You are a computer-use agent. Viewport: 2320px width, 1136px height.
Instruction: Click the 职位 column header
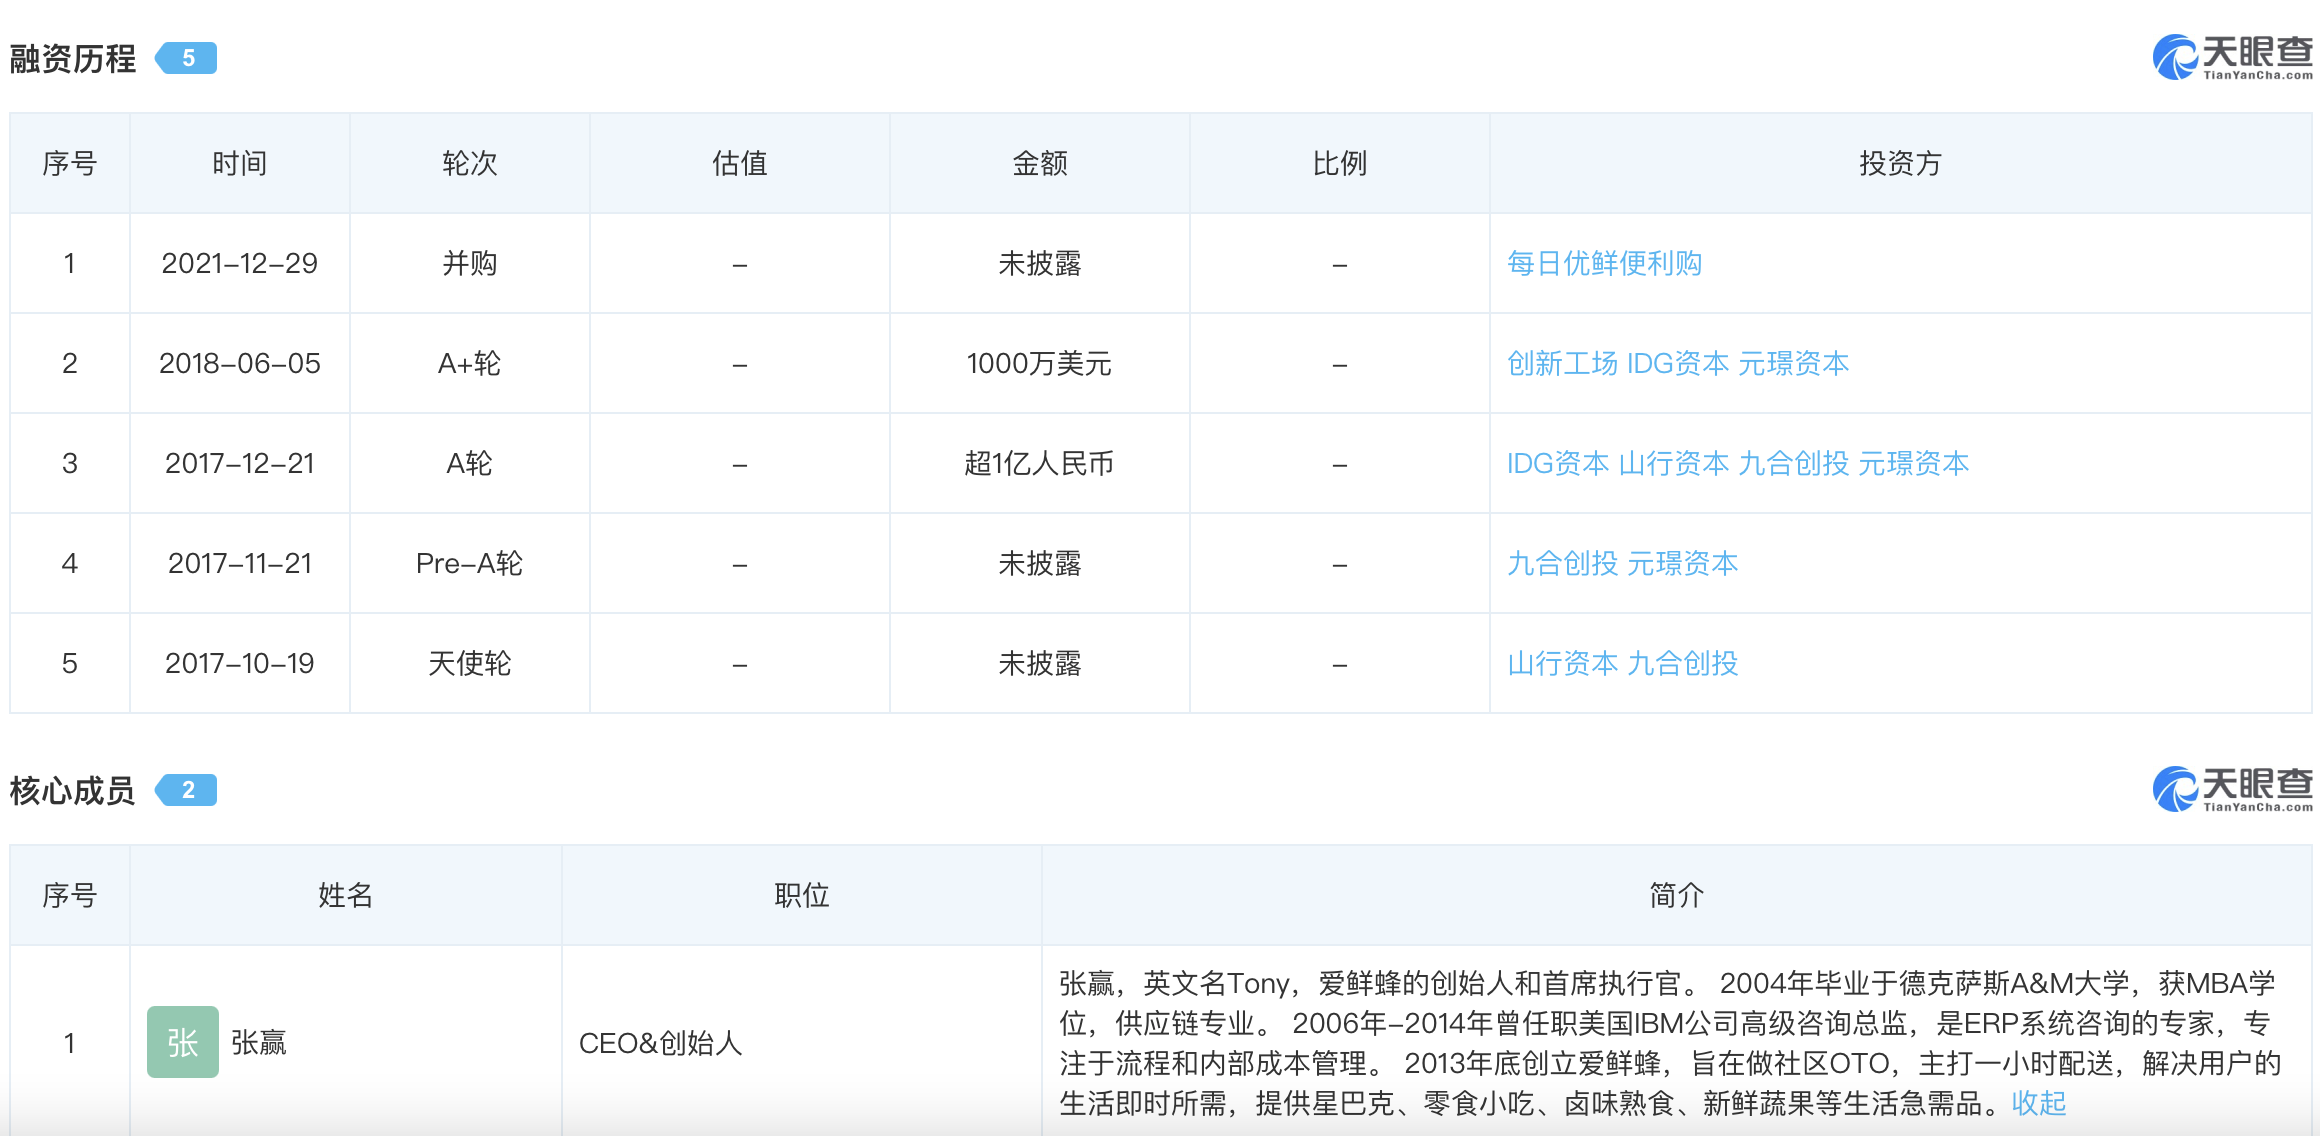802,895
